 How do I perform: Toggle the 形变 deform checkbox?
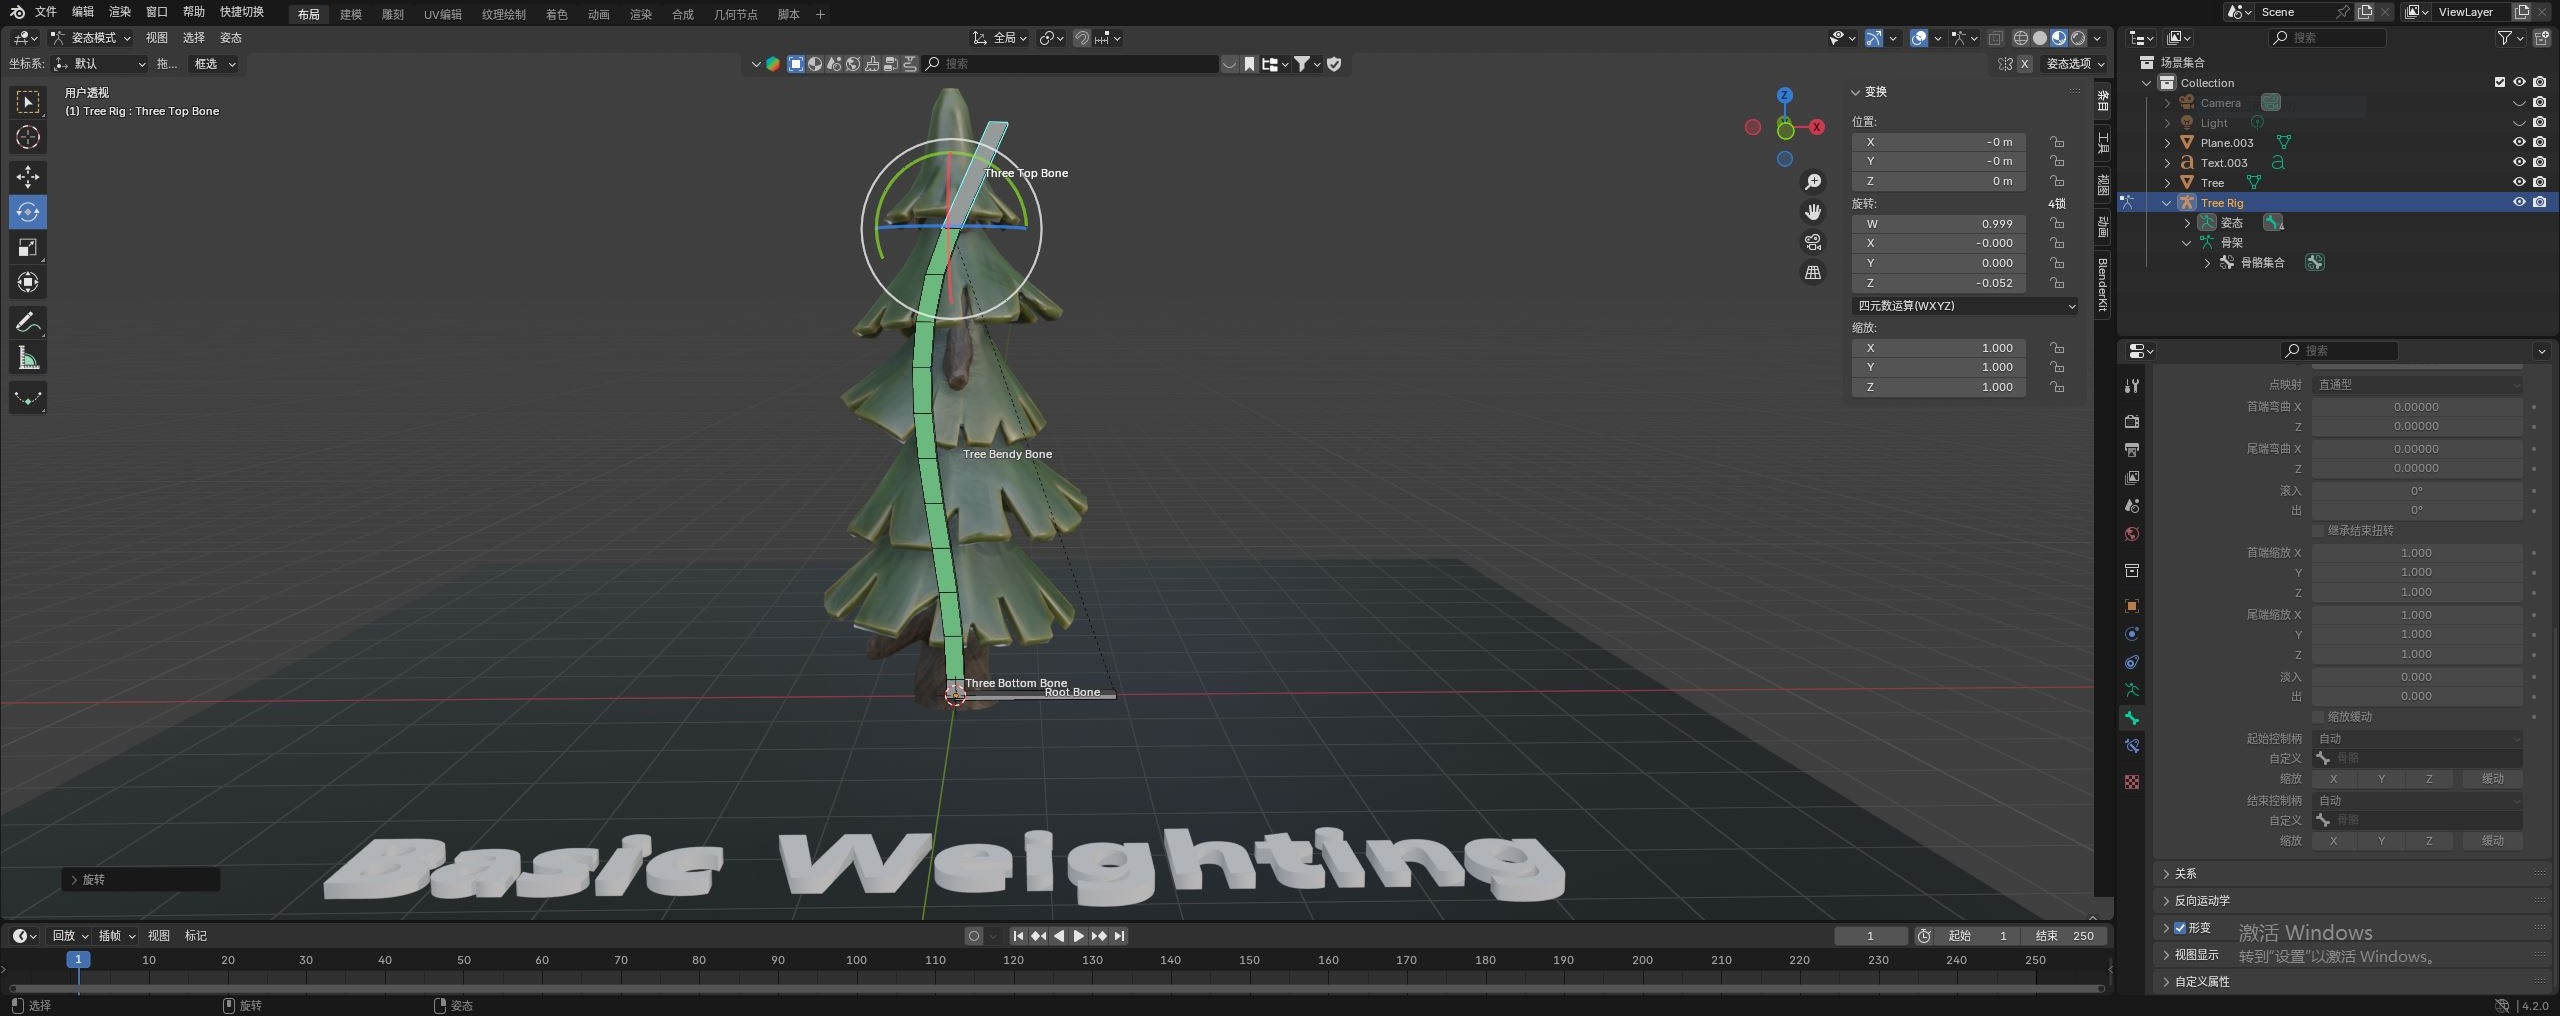[2180, 928]
